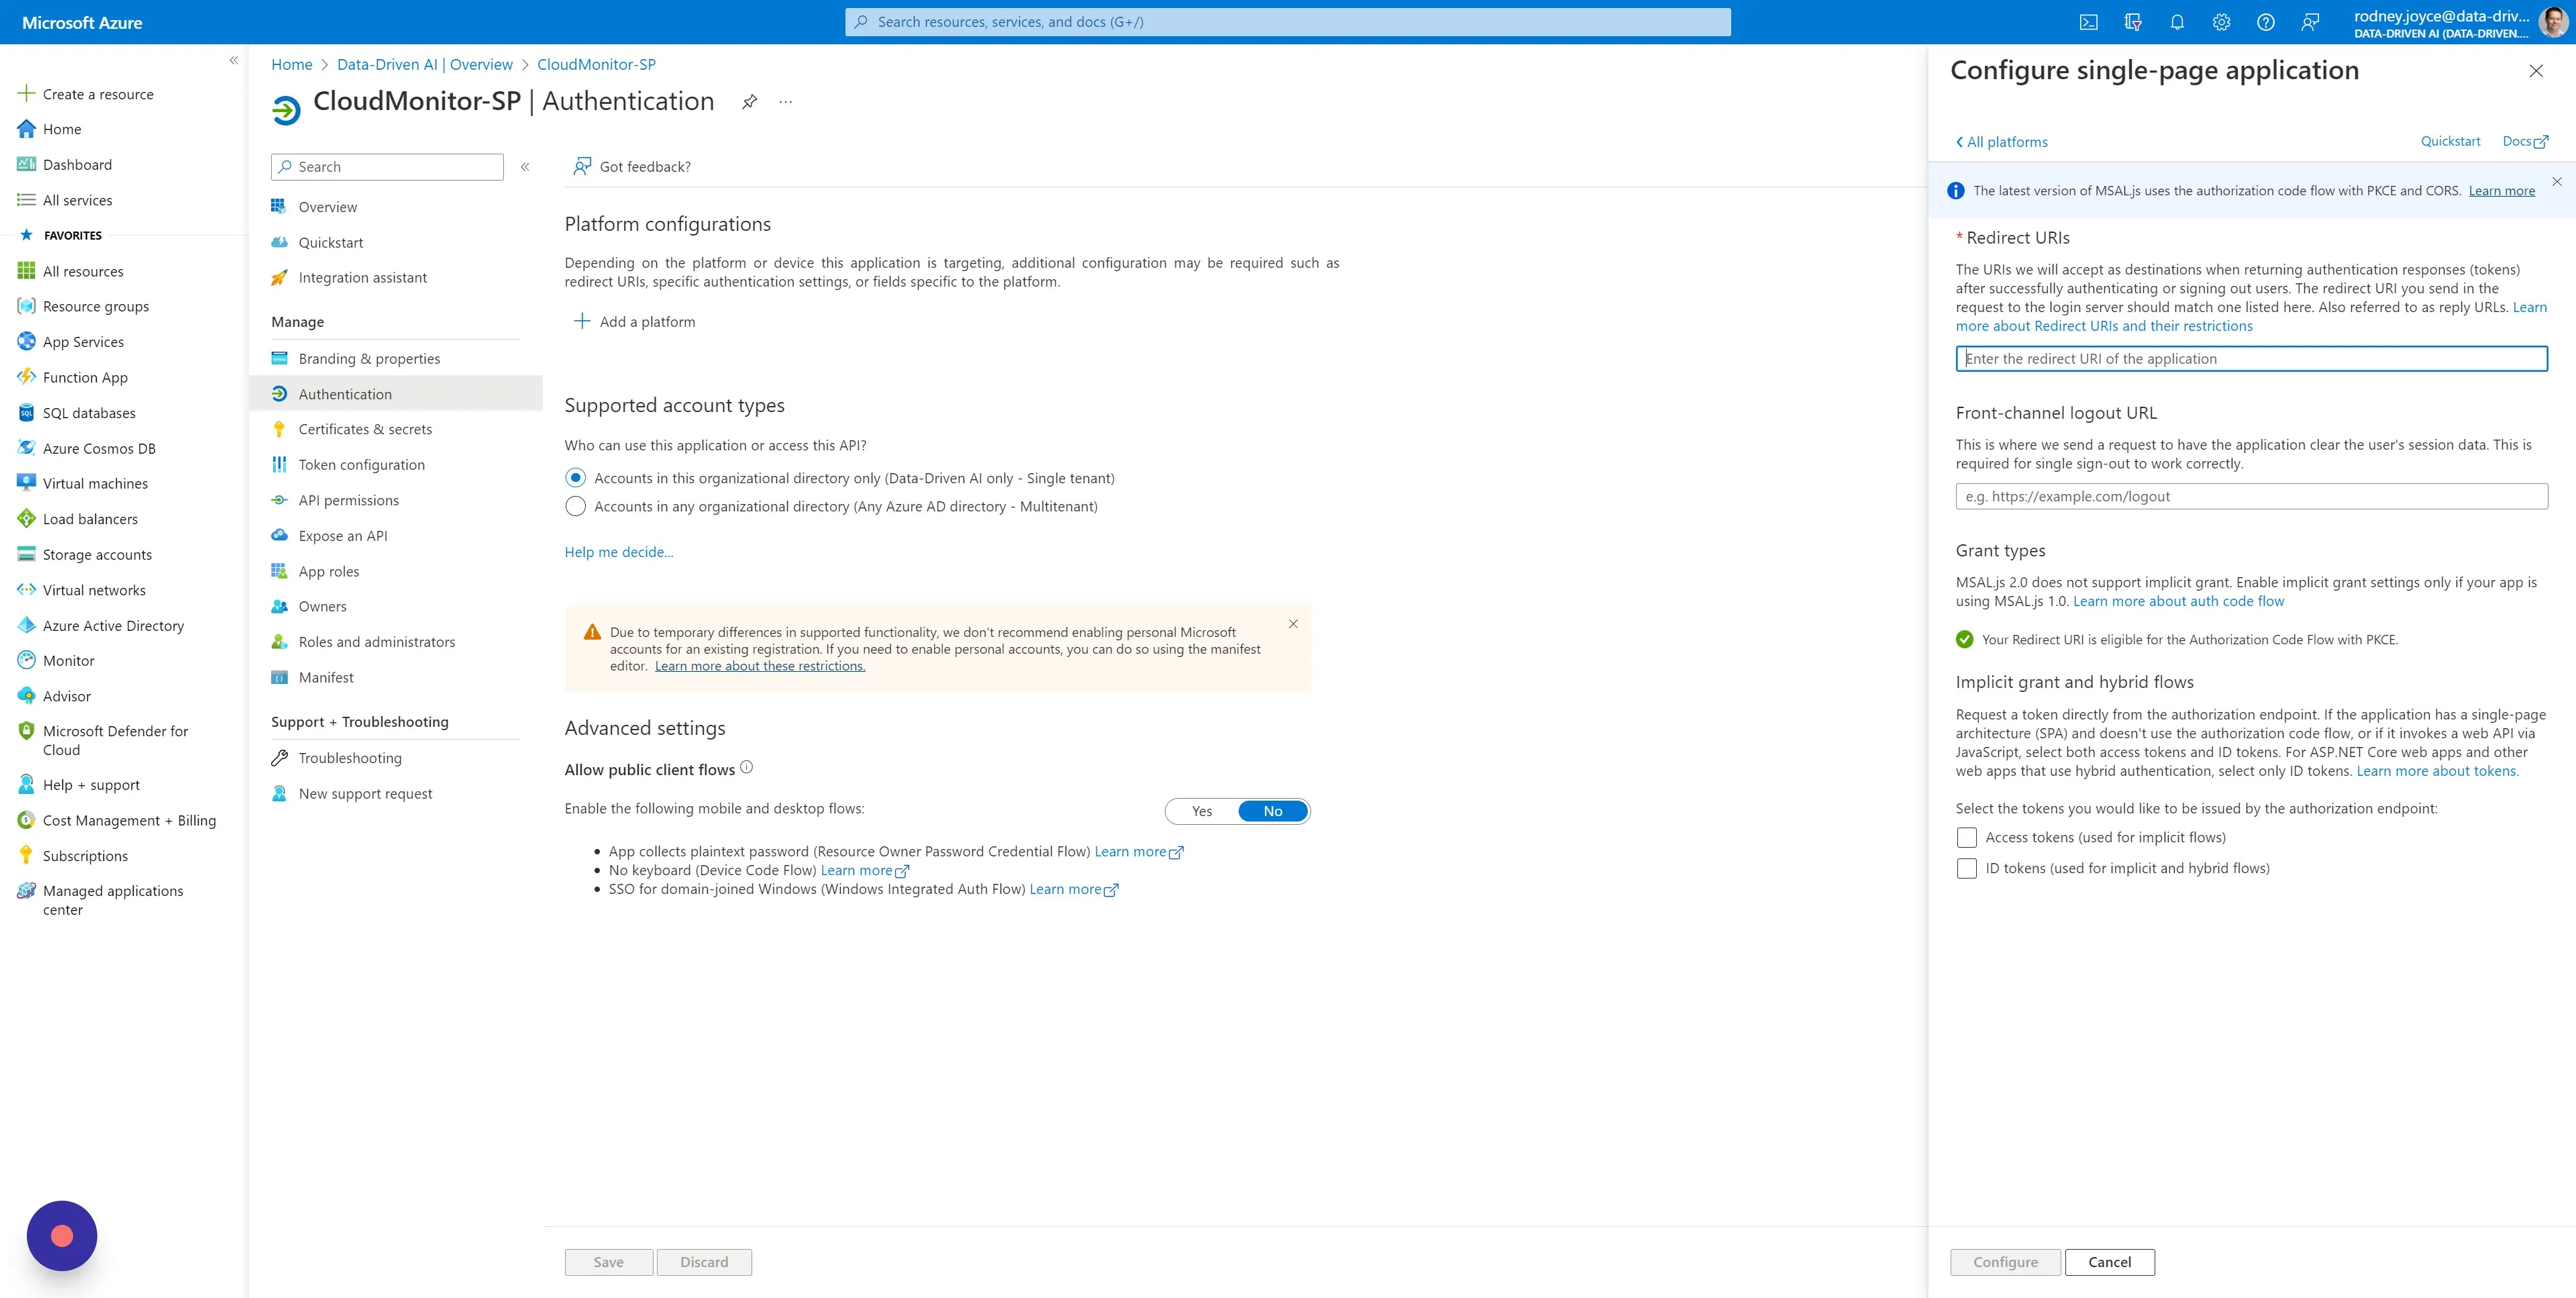Pin the CloudMonitor-SP Authentication blade

pyautogui.click(x=749, y=101)
